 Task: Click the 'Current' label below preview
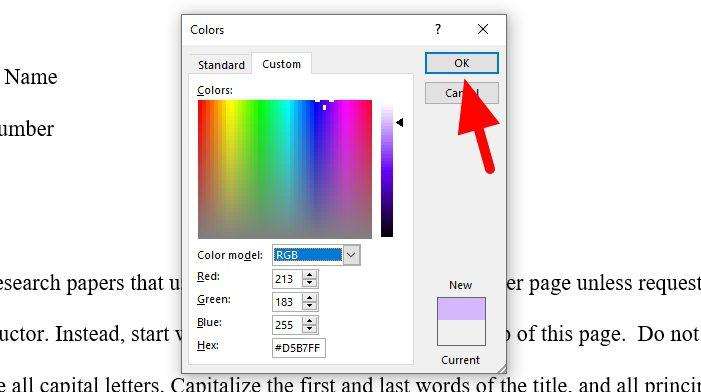click(460, 360)
